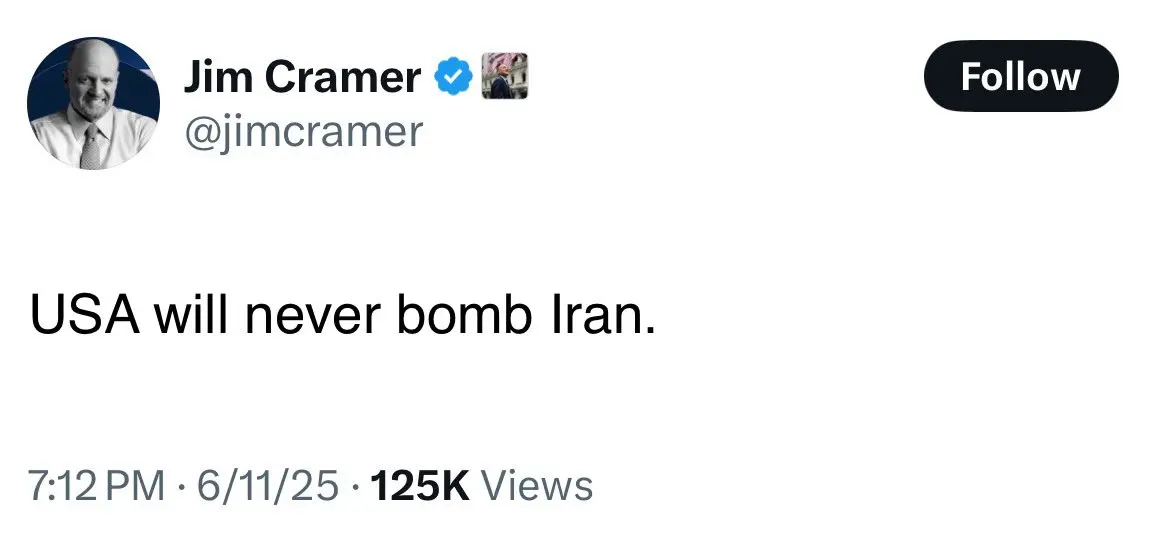Follow the Jim Cramer account
Screen dimensions: 1170x539
tap(1021, 76)
